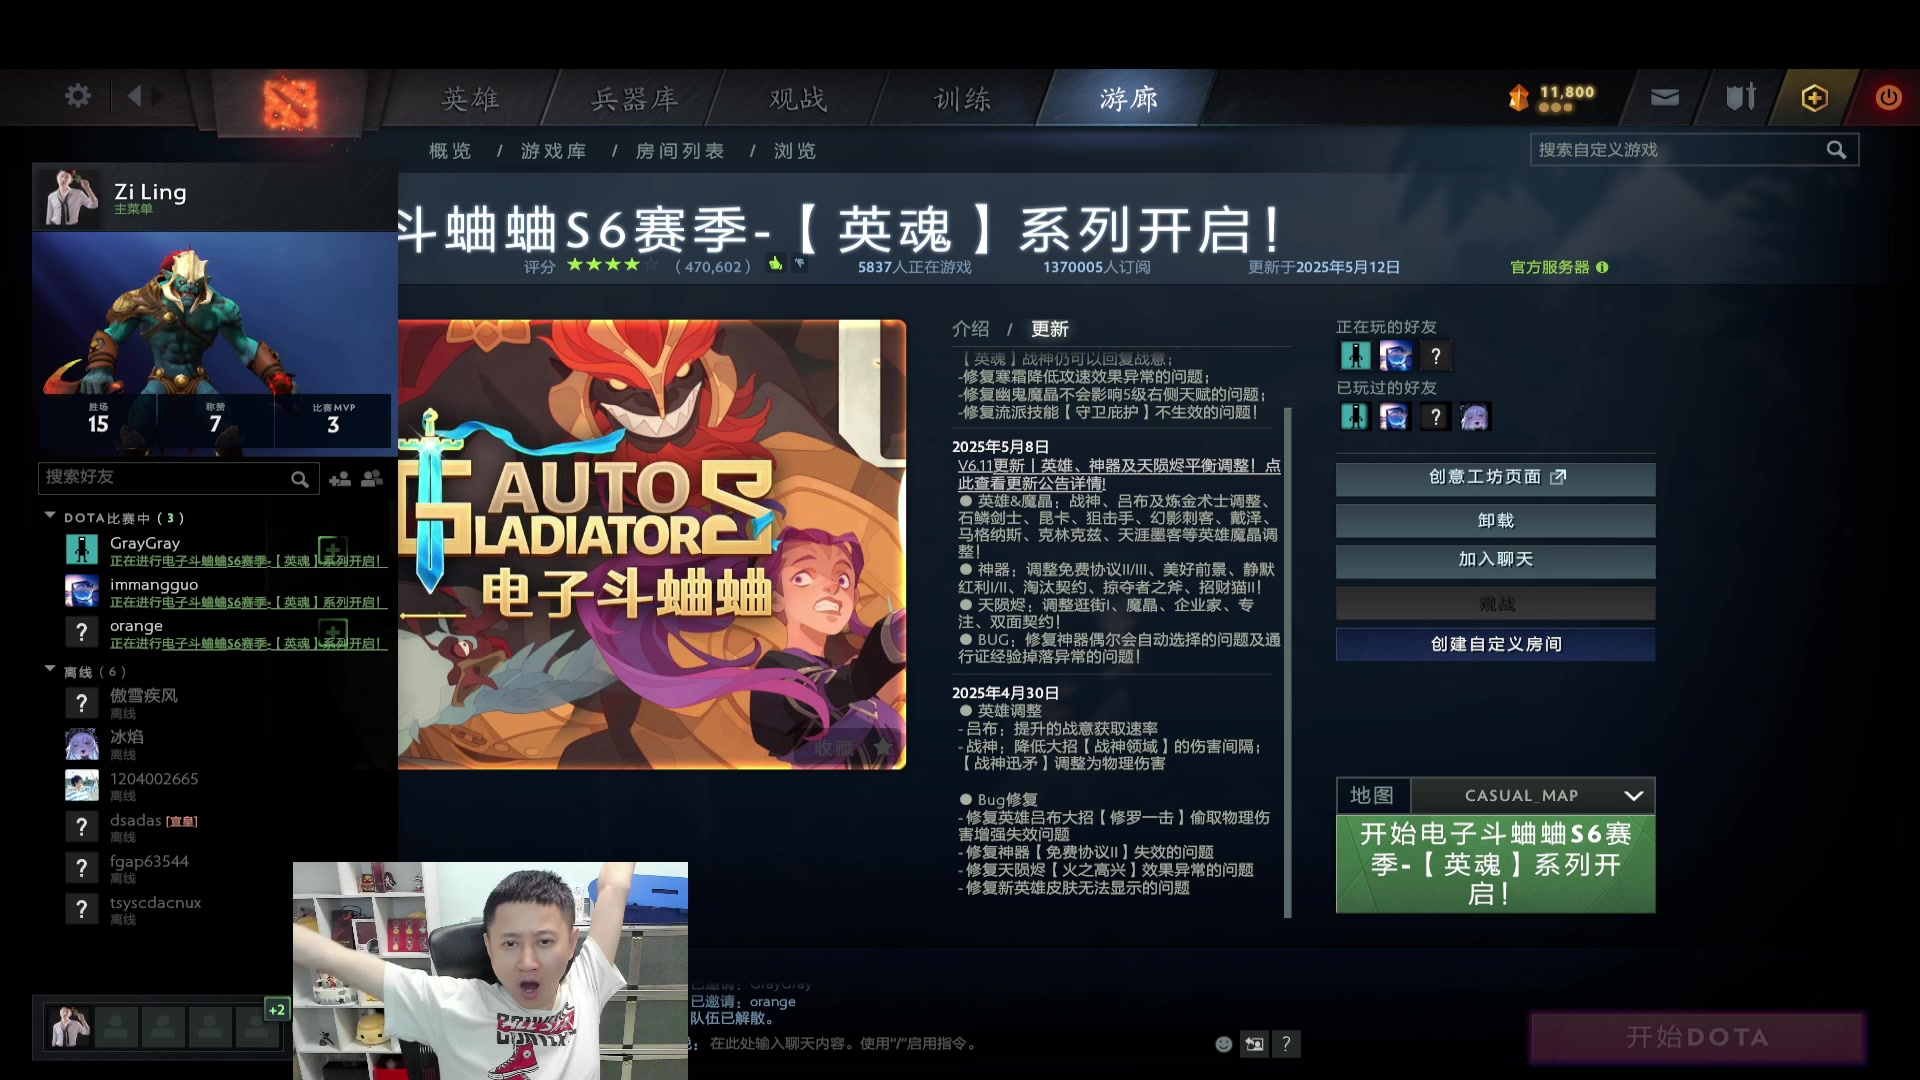This screenshot has height=1080, width=1920.
Task: Open GrayGray's current game status link
Action: pos(246,561)
